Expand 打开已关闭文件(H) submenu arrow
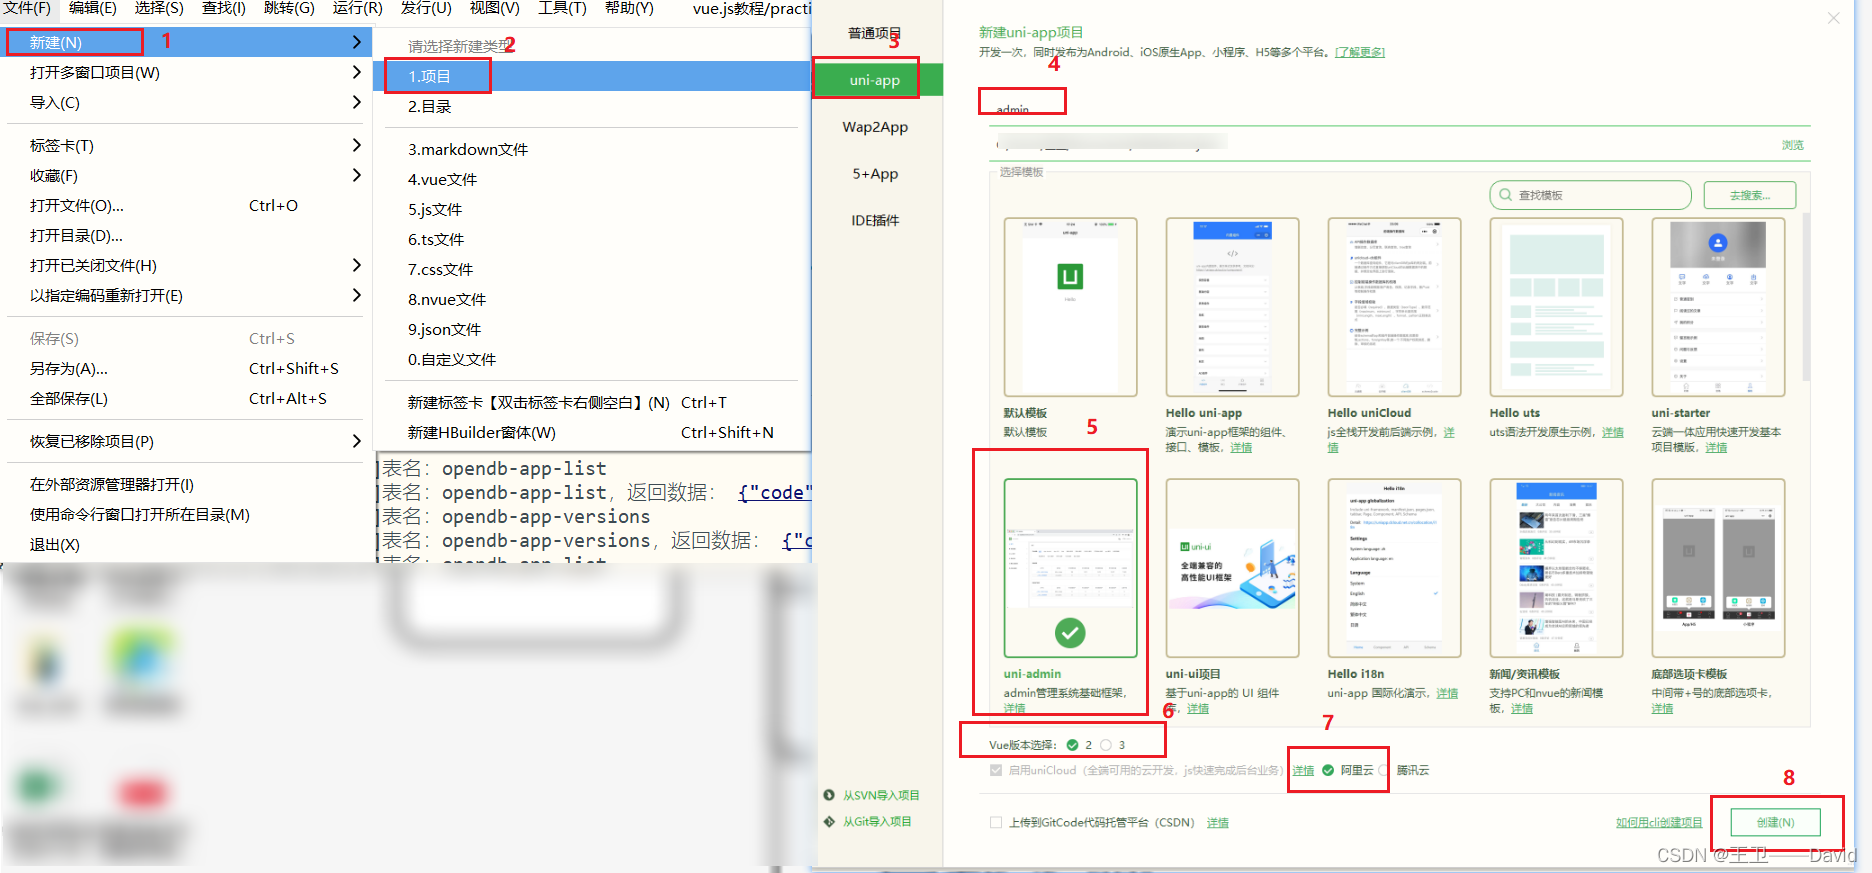This screenshot has height=873, width=1872. coord(356,265)
